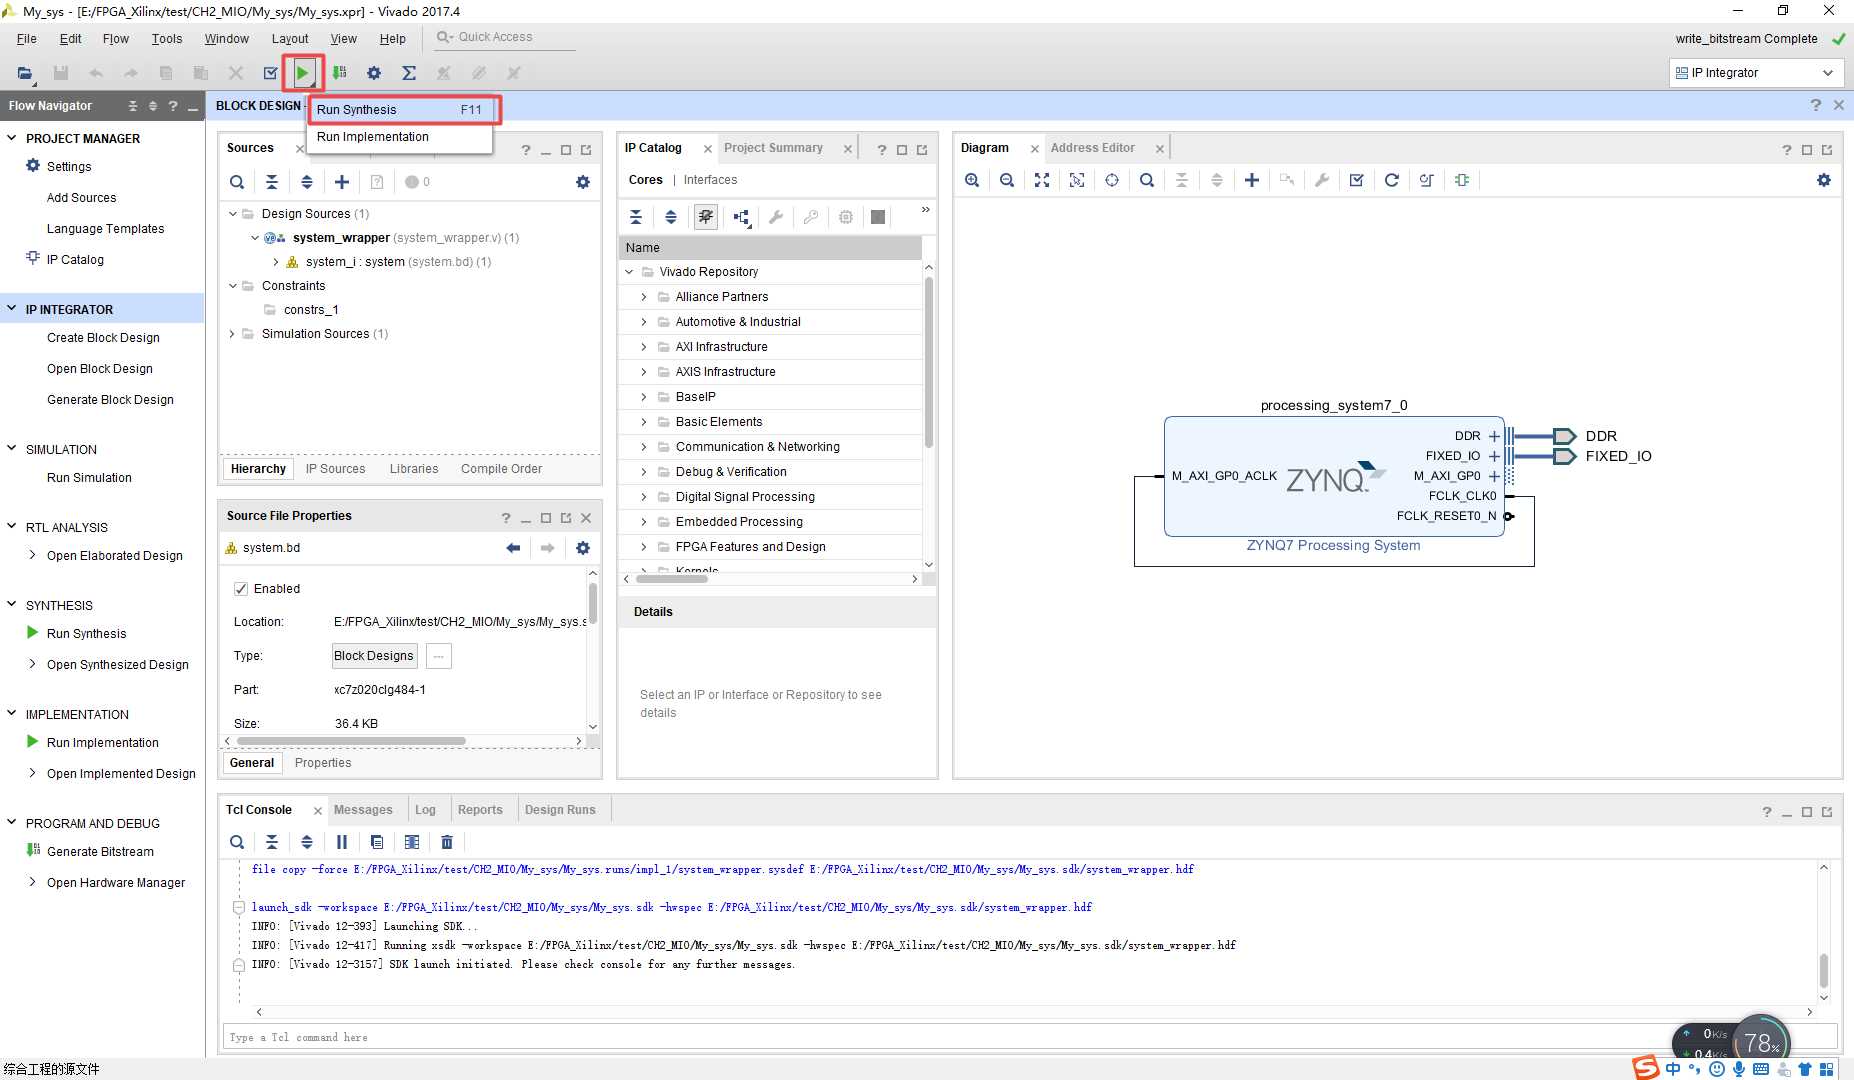Expand DDR interface plus on Zynq block
Screen dimensions: 1854x1080
pos(1494,436)
